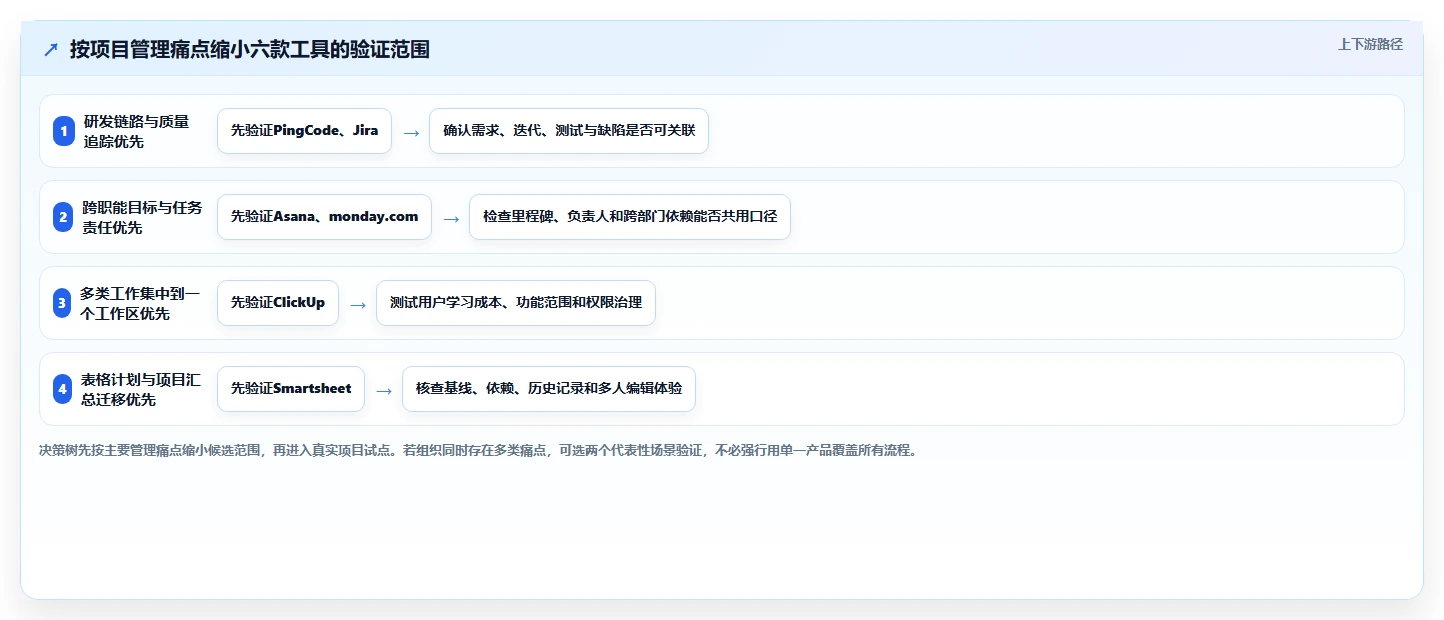Click the text 研发链路与质量追踪优先
Viewport: 1444px width, 620px height.
136,131
